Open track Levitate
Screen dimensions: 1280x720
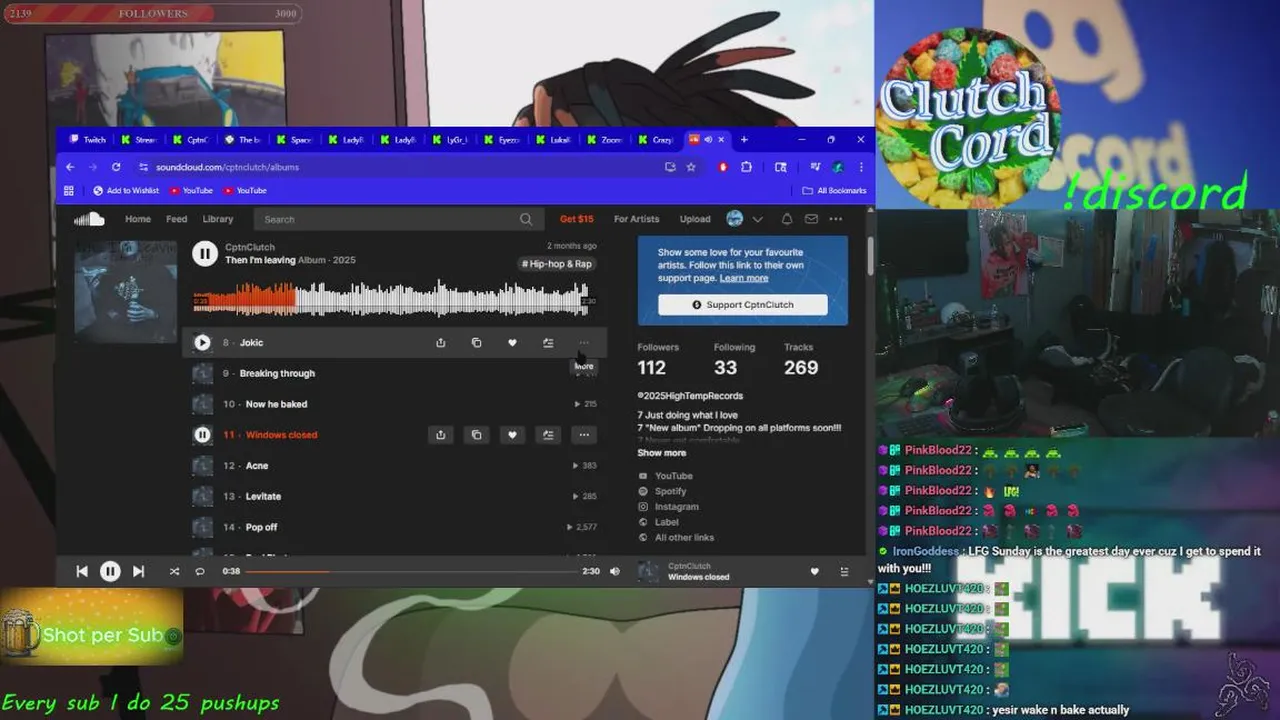263,496
